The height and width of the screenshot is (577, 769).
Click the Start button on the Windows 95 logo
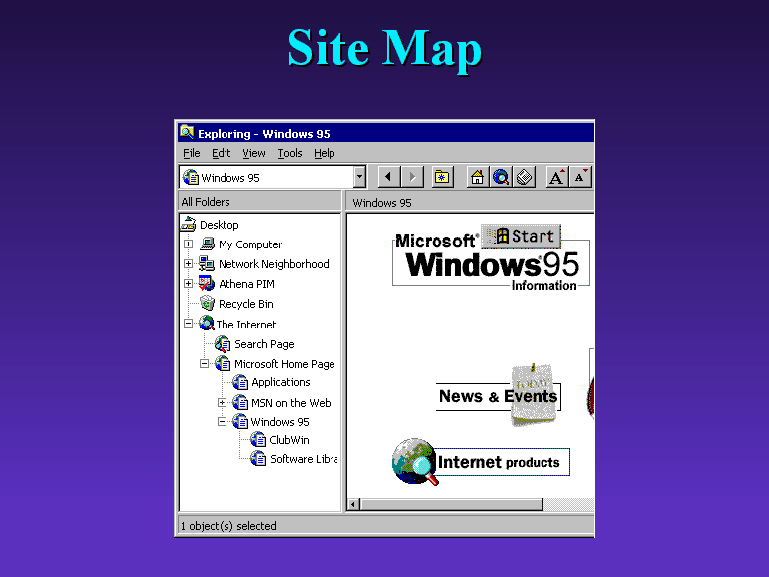tap(521, 236)
